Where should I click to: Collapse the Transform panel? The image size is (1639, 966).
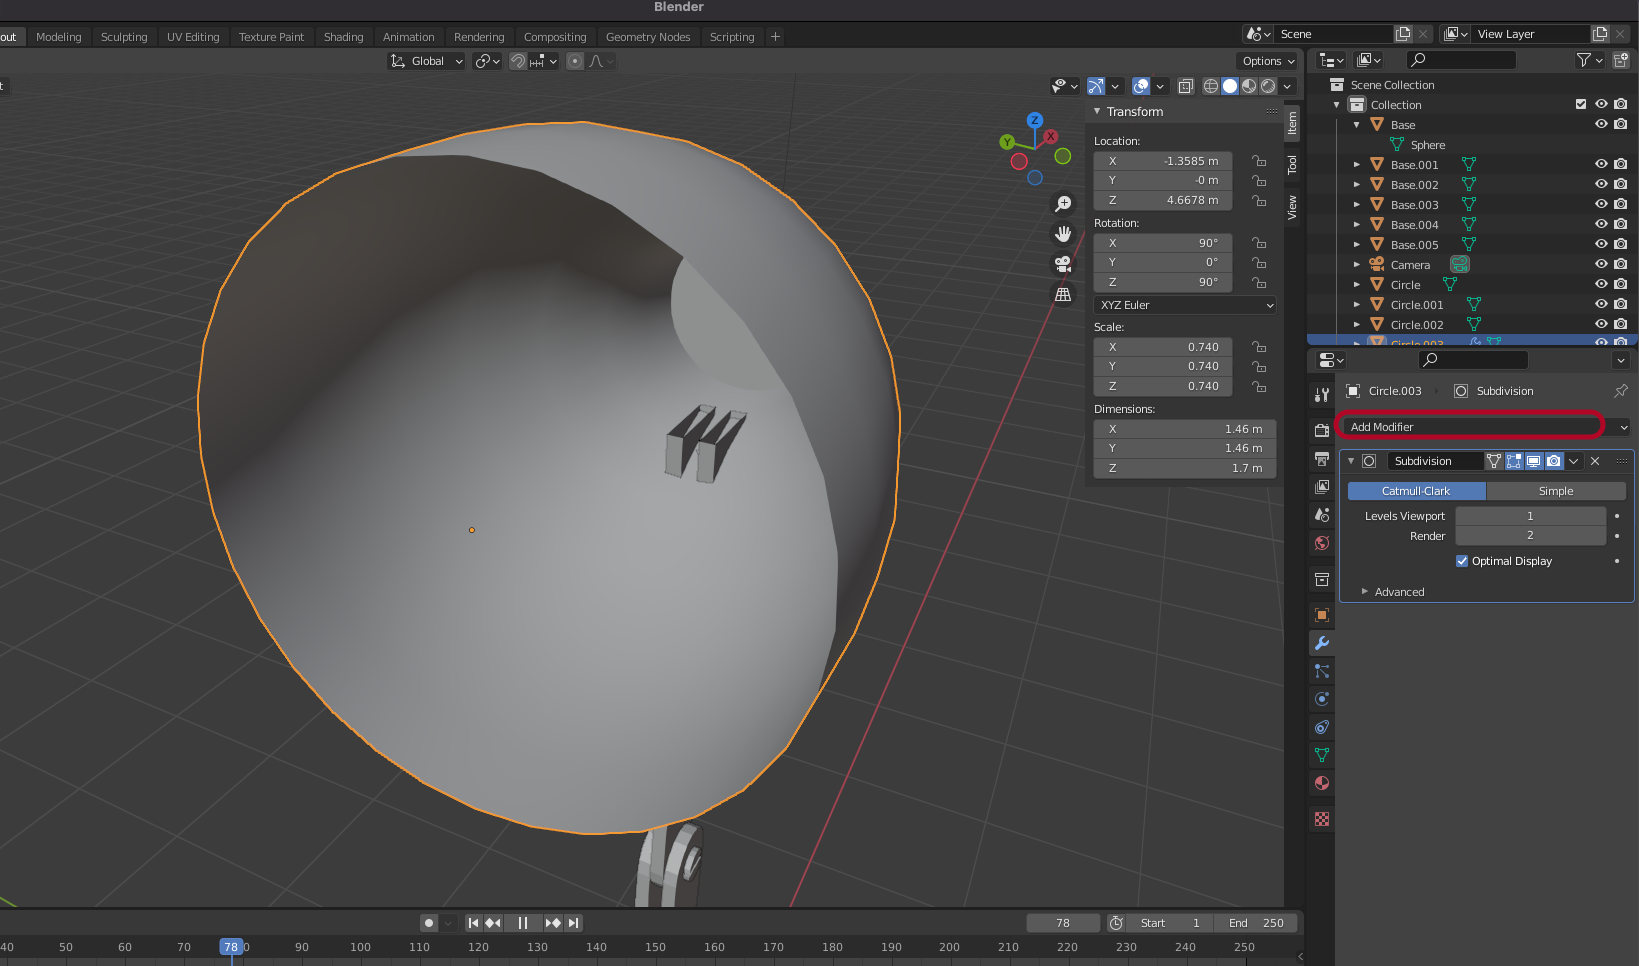(x=1097, y=112)
